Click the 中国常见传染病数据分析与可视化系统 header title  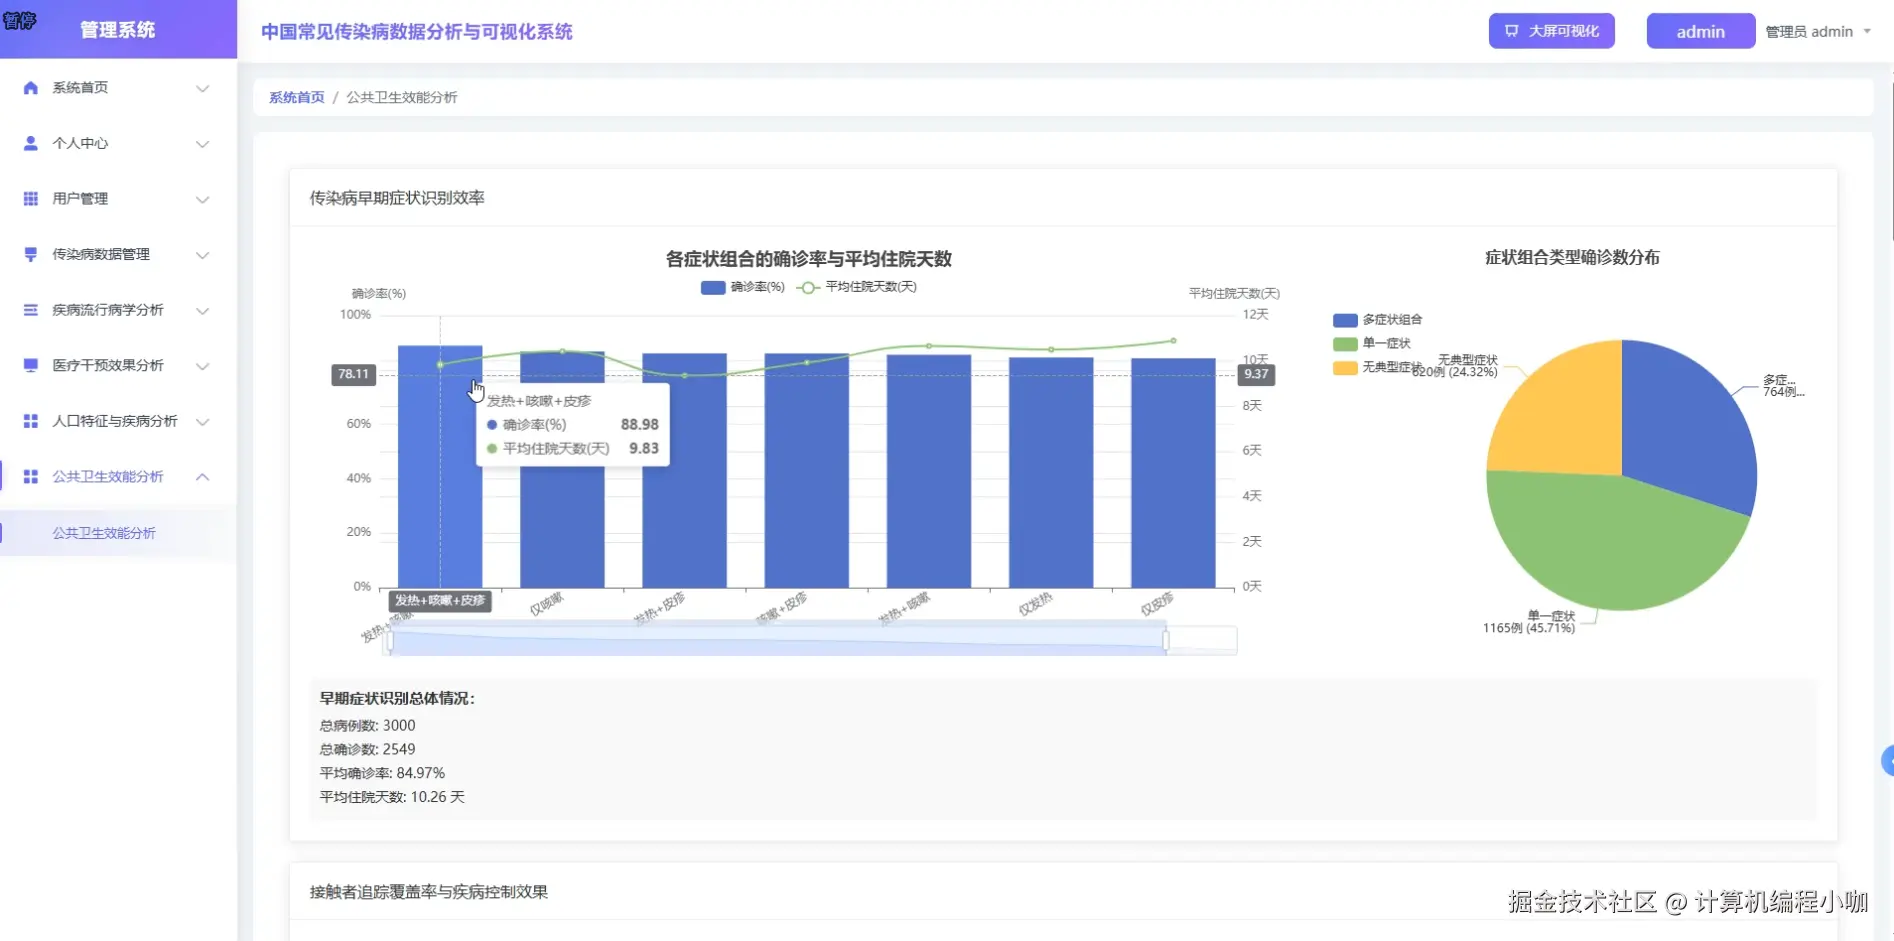pos(417,32)
